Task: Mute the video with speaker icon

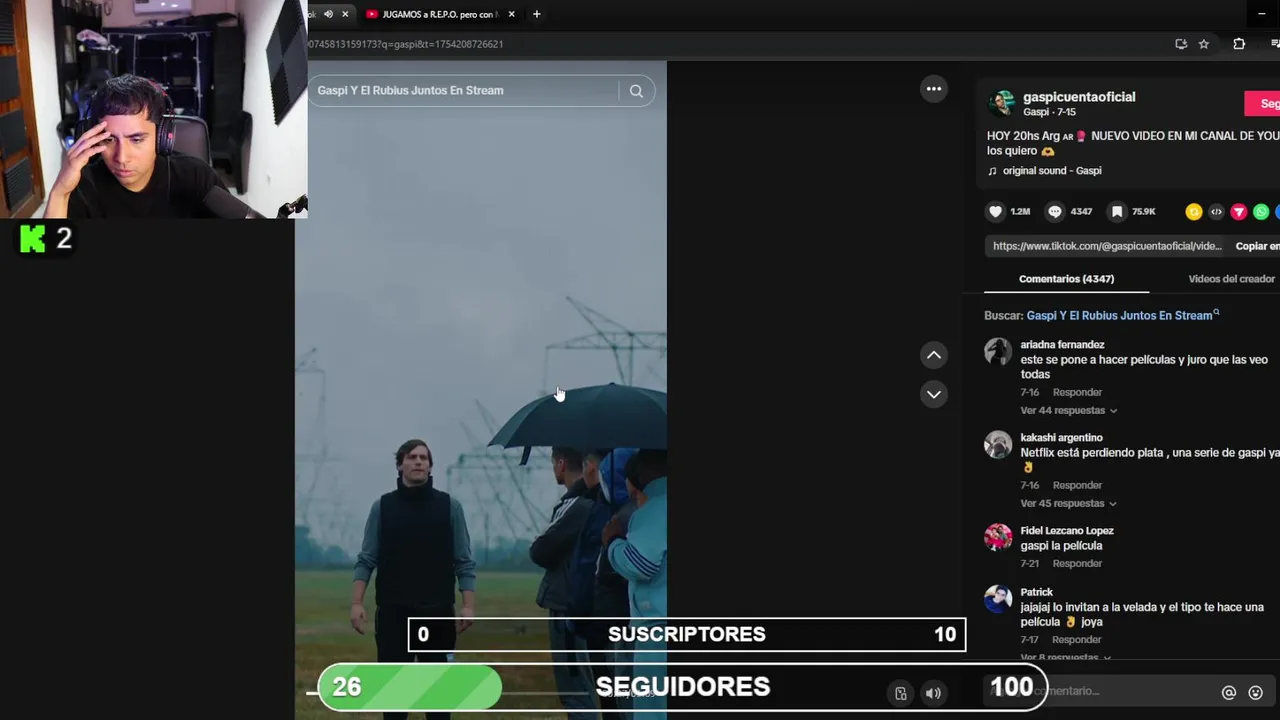Action: click(933, 693)
